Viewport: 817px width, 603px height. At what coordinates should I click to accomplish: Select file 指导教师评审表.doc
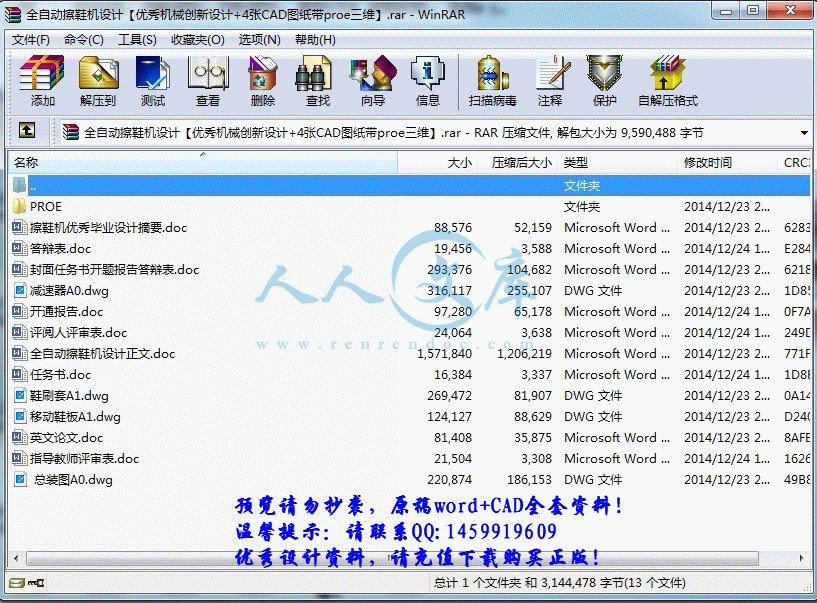pos(84,459)
